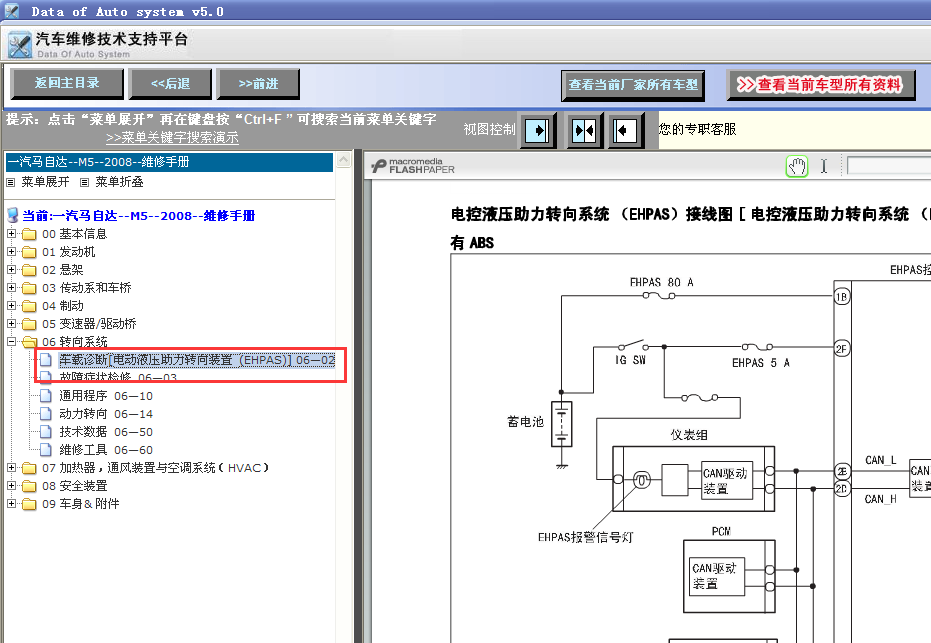This screenshot has height=643, width=931.
Task: Go back with the <<后退 button
Action: point(170,84)
